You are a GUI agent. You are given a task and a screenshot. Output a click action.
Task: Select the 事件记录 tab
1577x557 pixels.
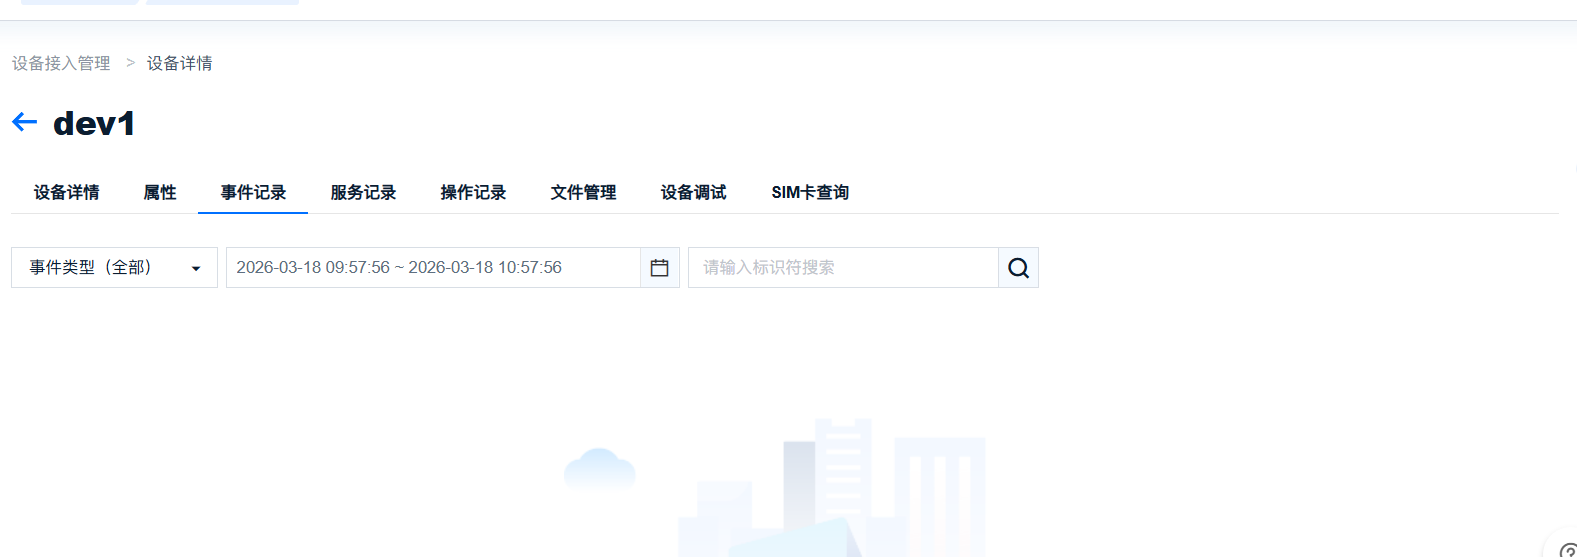pyautogui.click(x=253, y=192)
